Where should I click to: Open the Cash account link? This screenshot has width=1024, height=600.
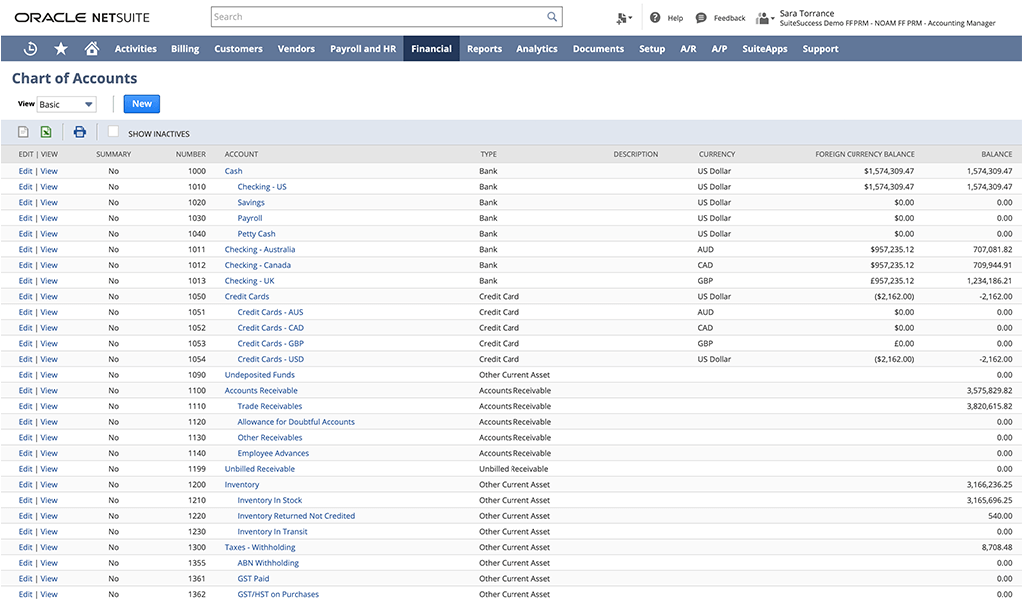[x=234, y=171]
